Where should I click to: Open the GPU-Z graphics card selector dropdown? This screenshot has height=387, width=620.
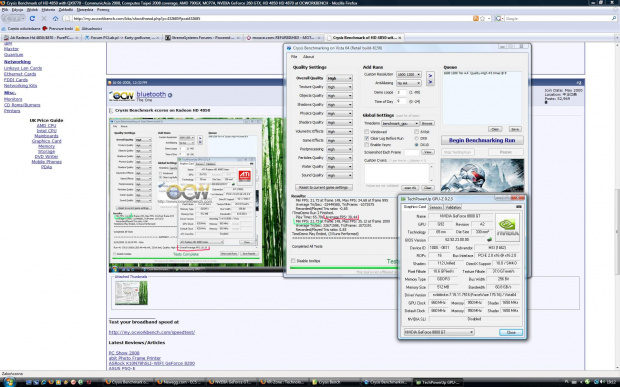pyautogui.click(x=439, y=332)
